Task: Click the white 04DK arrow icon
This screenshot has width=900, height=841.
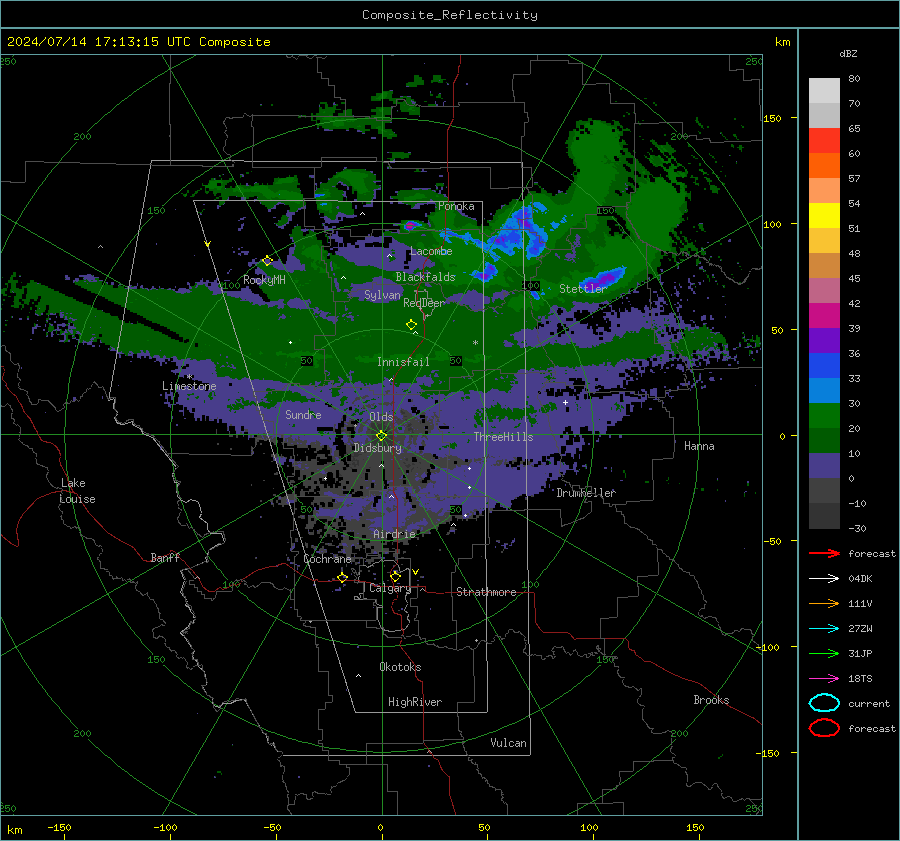Action: [x=824, y=579]
